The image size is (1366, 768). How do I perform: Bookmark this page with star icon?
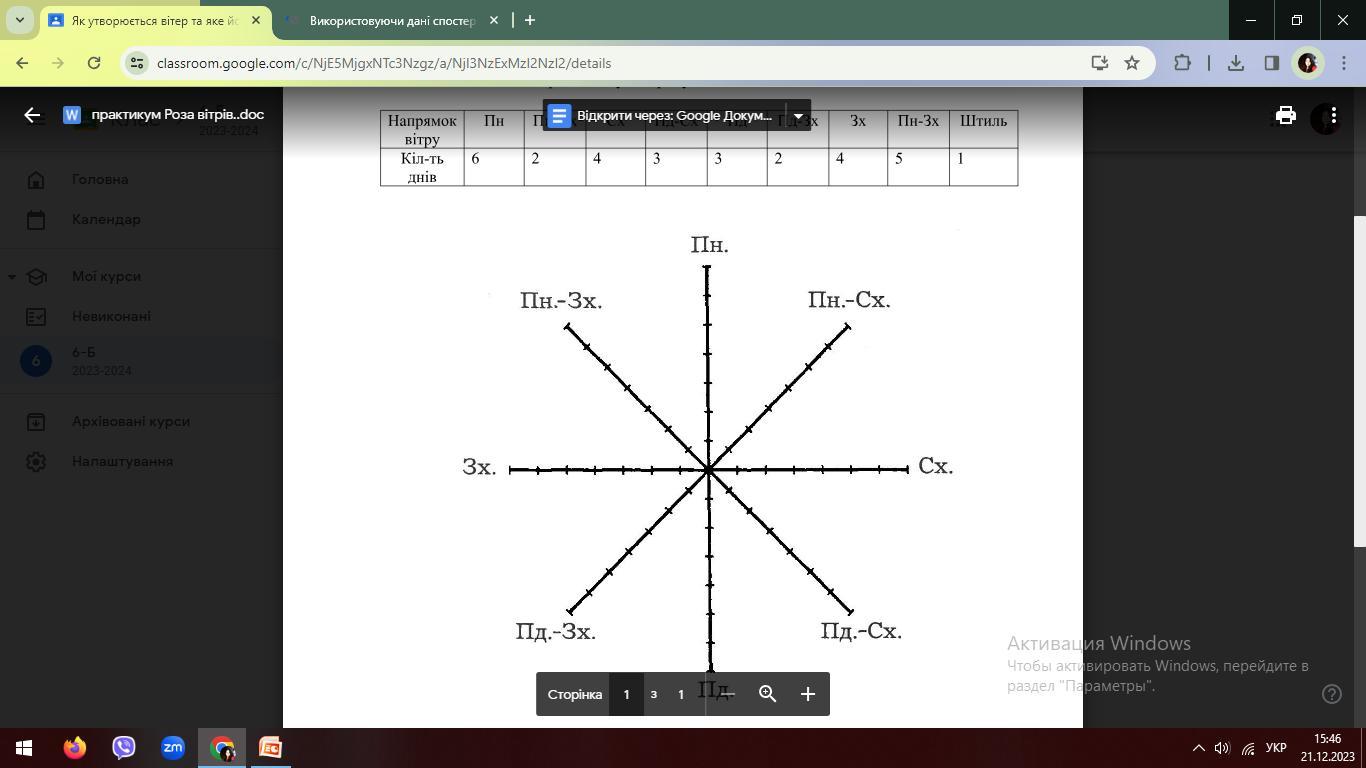[x=1132, y=63]
